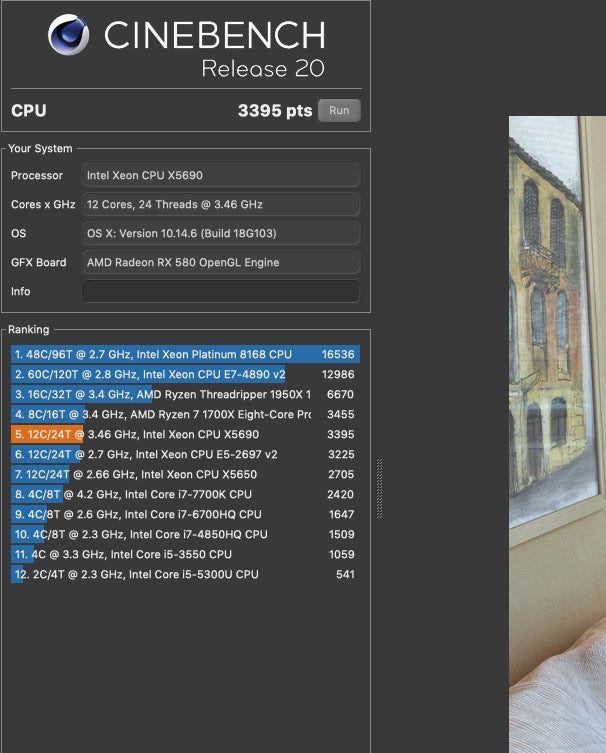This screenshot has width=606, height=753.
Task: Select the Xeon Platinum 8168 ranking entry
Action: [185, 354]
